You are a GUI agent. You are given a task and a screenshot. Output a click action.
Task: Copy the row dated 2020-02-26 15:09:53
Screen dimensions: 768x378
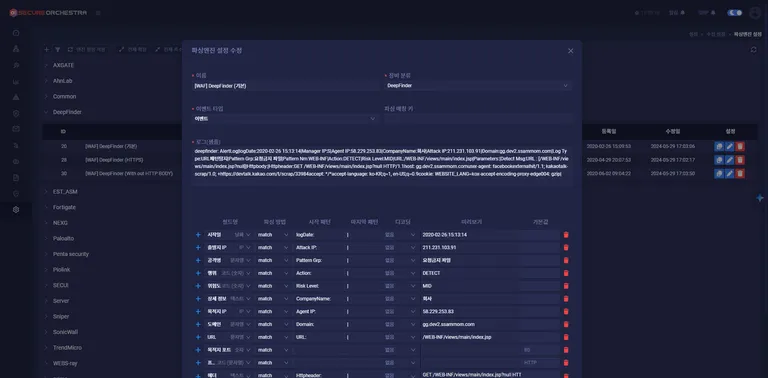(719, 146)
